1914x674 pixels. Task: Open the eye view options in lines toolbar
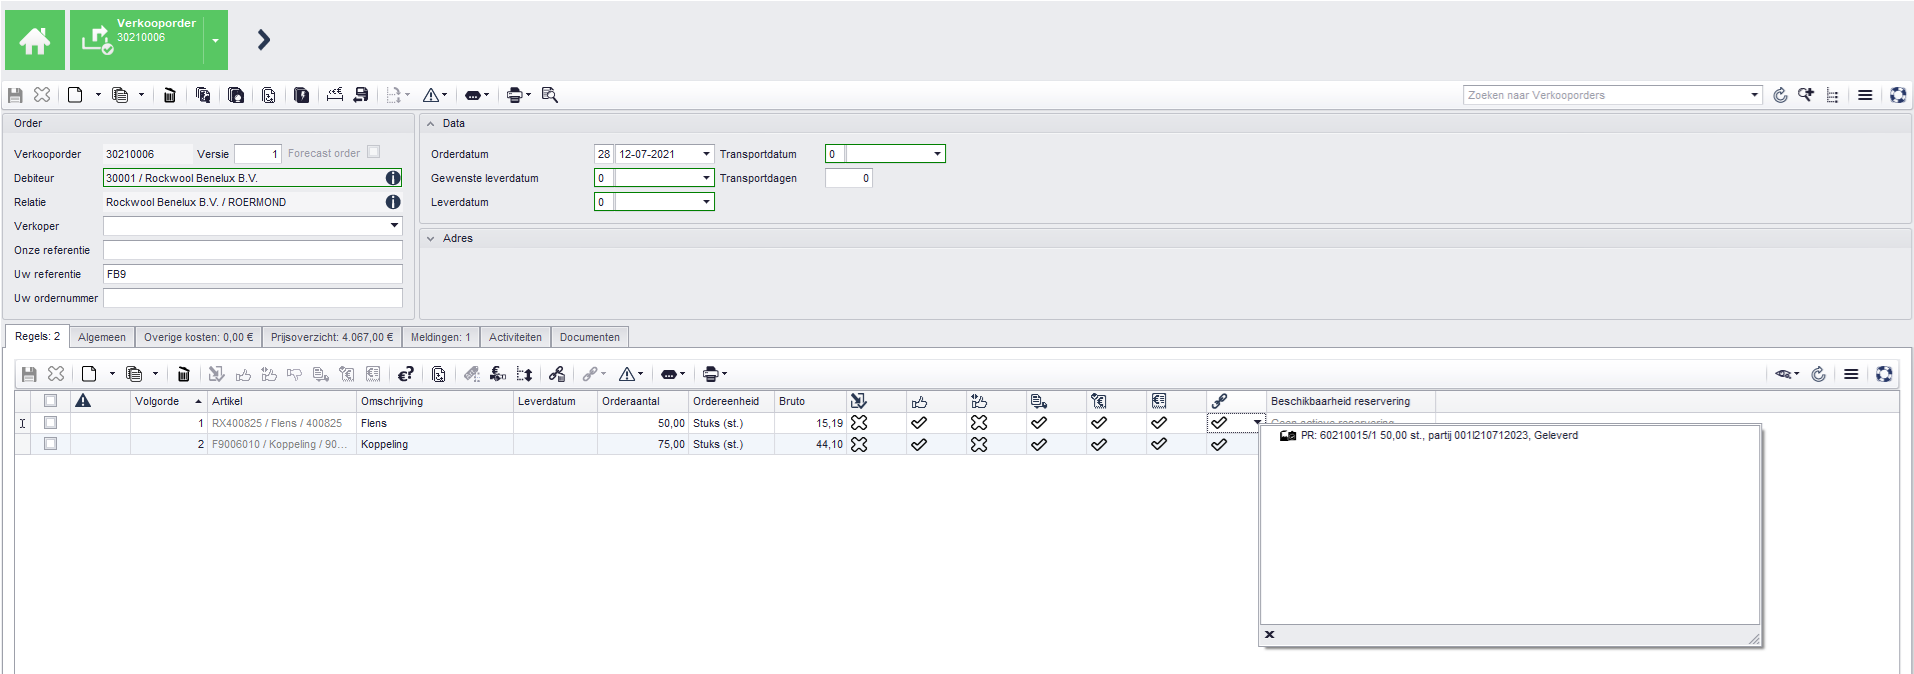[1786, 374]
